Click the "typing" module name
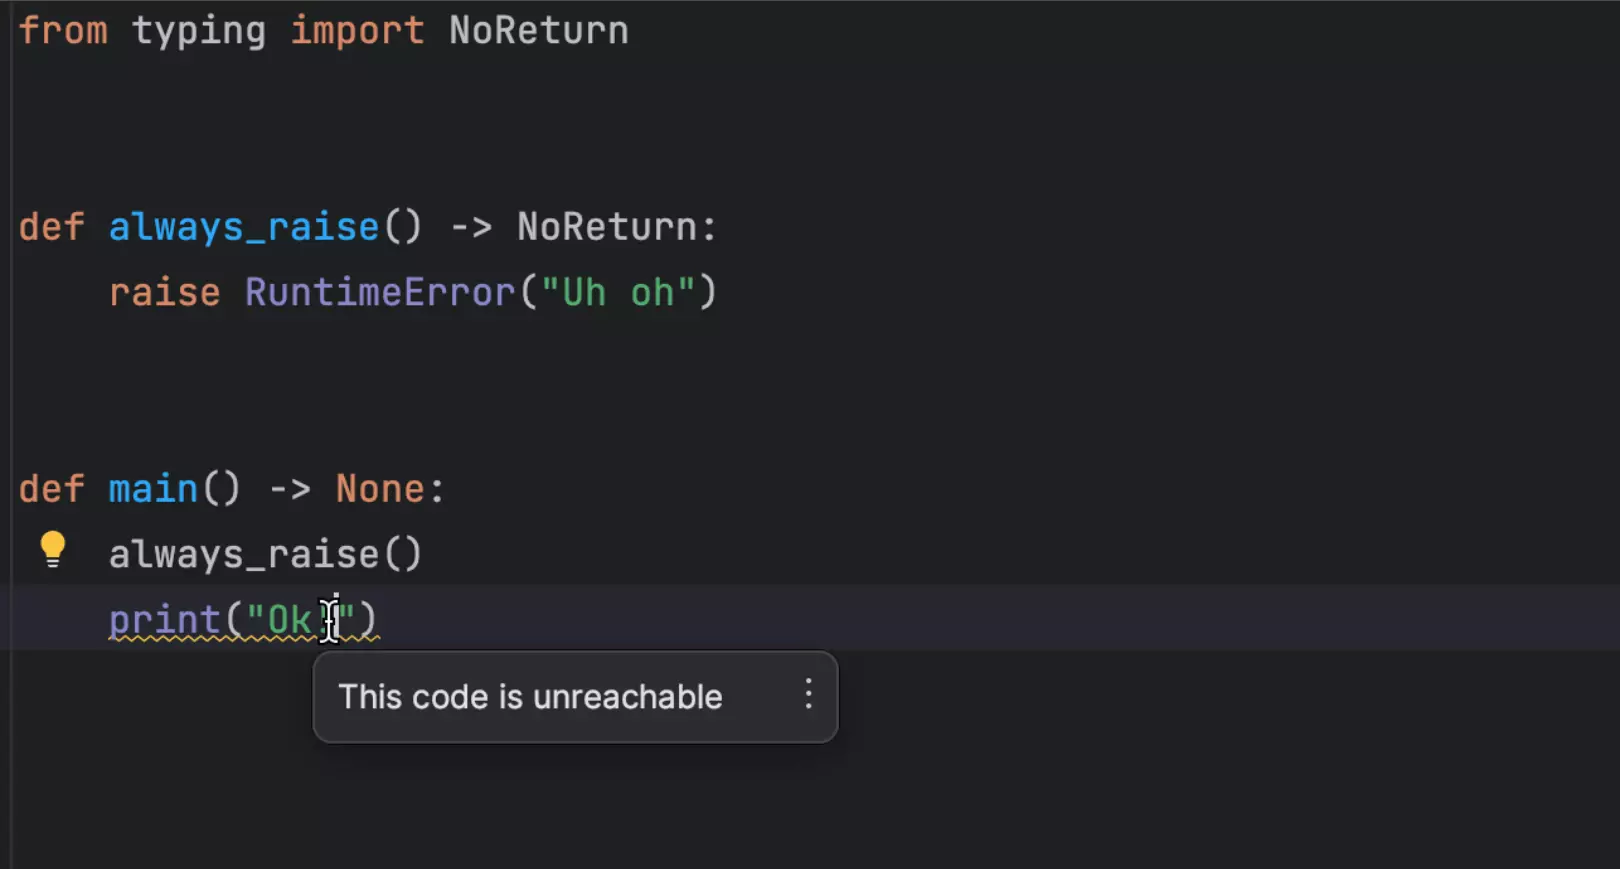This screenshot has height=869, width=1620. [x=199, y=31]
